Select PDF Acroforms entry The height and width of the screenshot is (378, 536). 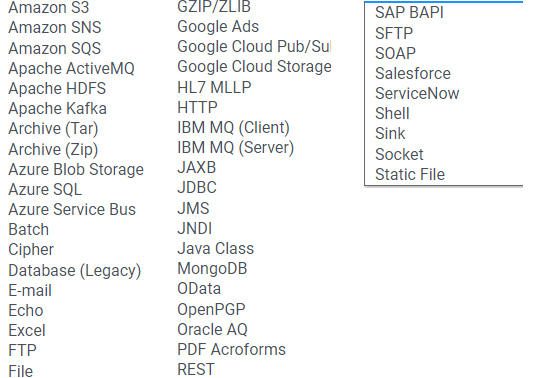point(231,350)
